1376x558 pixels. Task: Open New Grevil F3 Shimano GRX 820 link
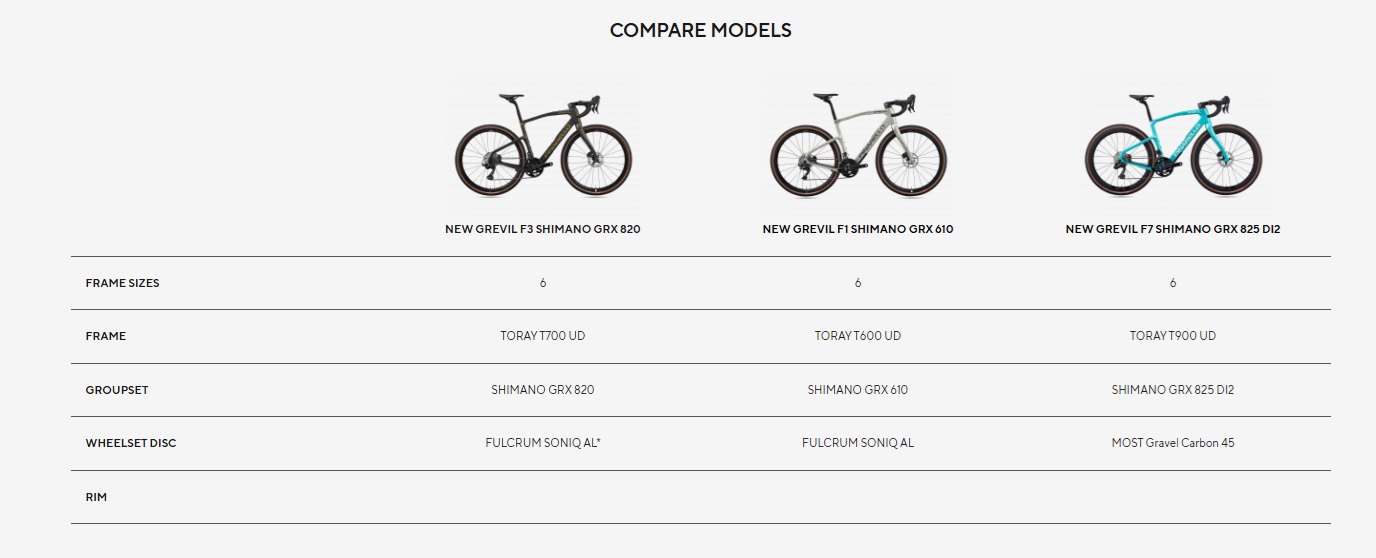(543, 229)
